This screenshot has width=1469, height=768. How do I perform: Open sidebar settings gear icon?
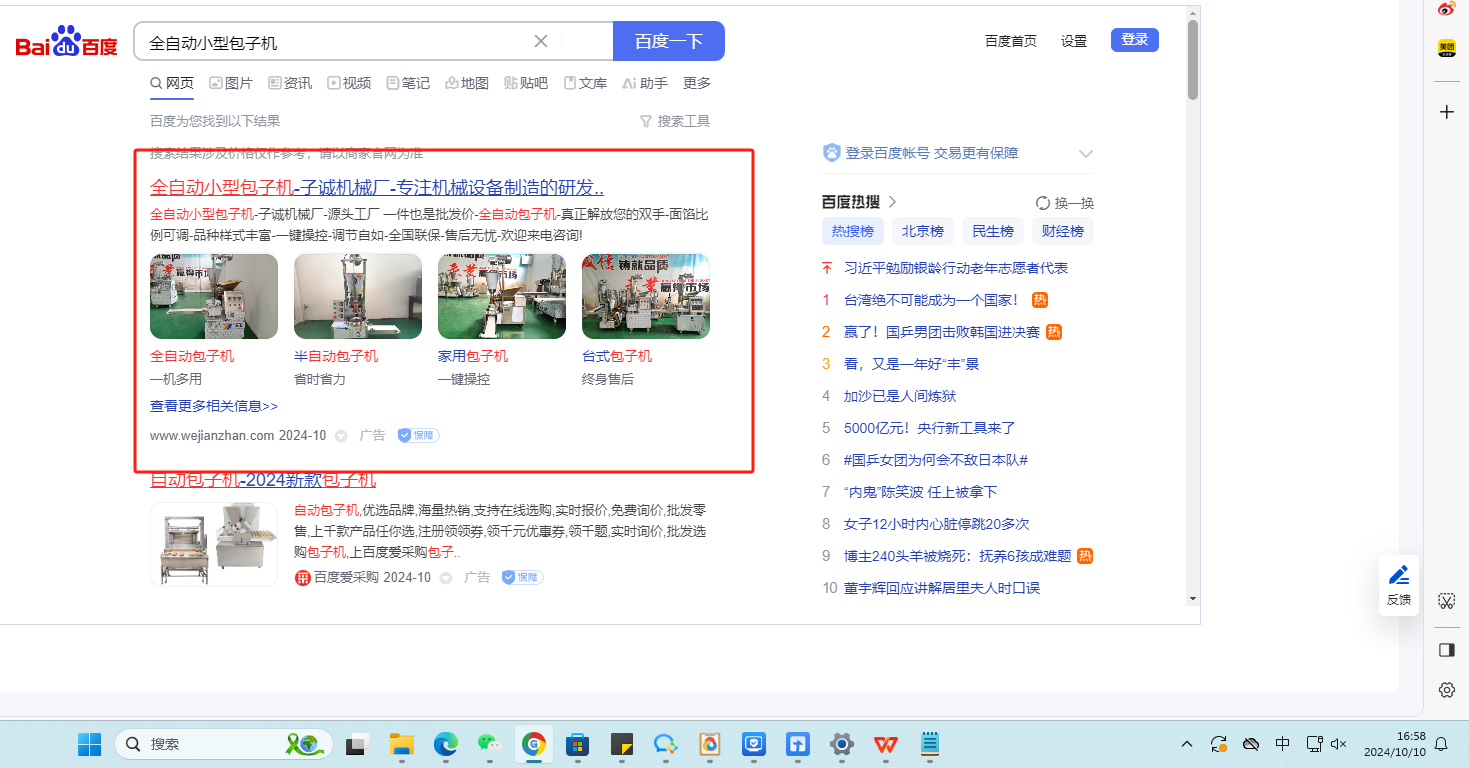click(x=1446, y=690)
